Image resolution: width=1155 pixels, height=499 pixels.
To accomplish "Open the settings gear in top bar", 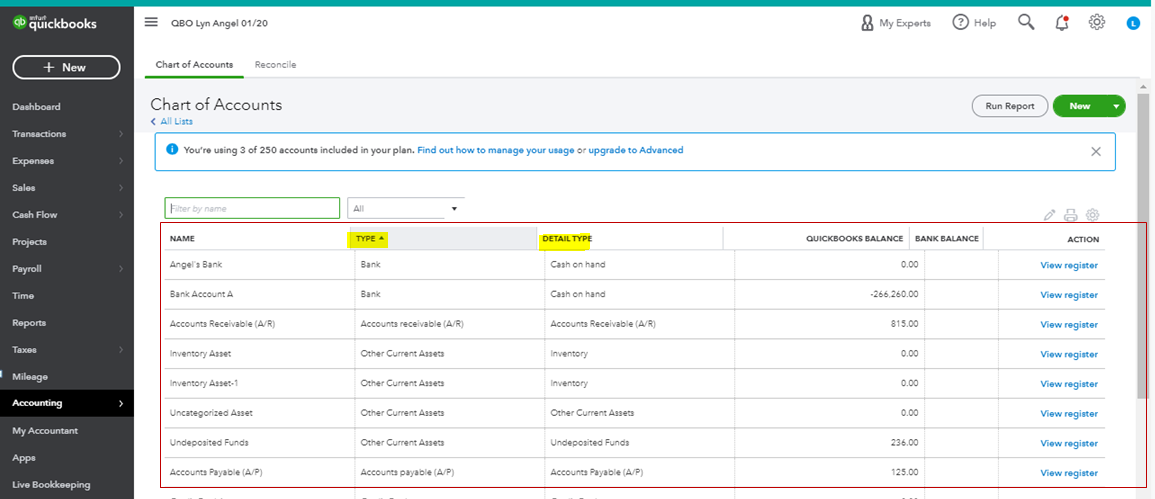I will click(x=1097, y=22).
